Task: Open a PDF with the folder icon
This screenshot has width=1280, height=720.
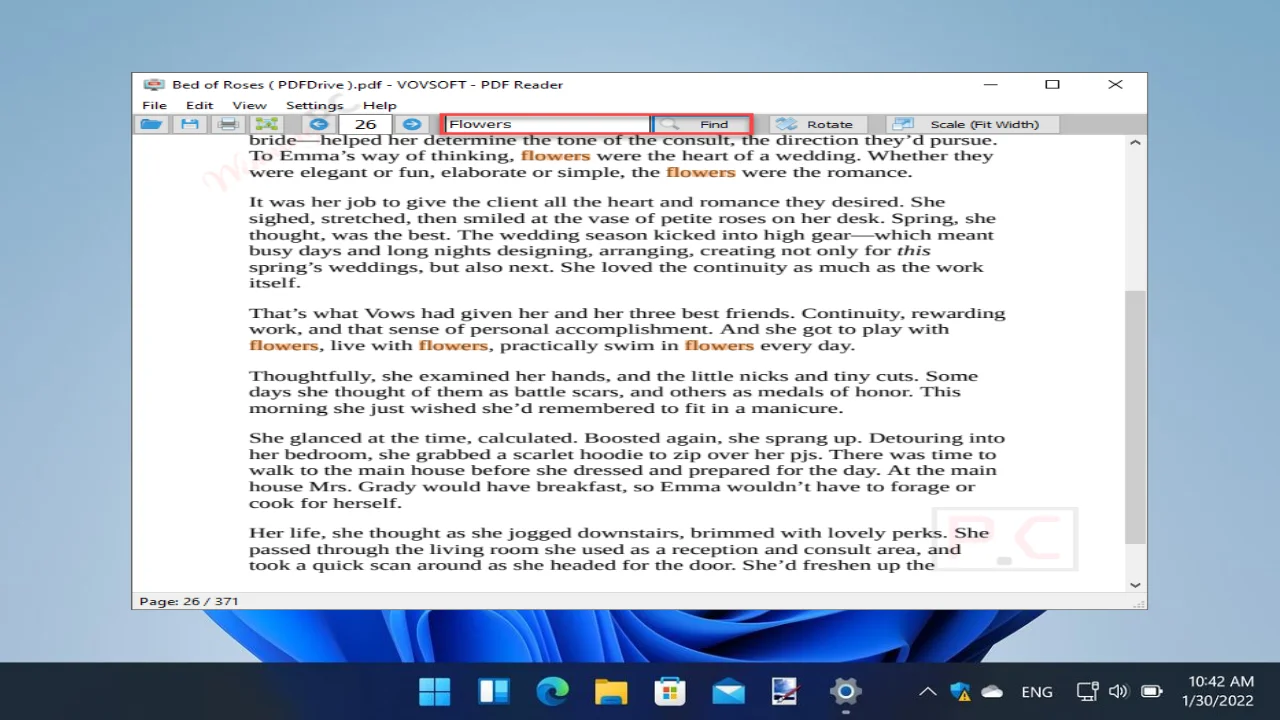Action: click(152, 124)
